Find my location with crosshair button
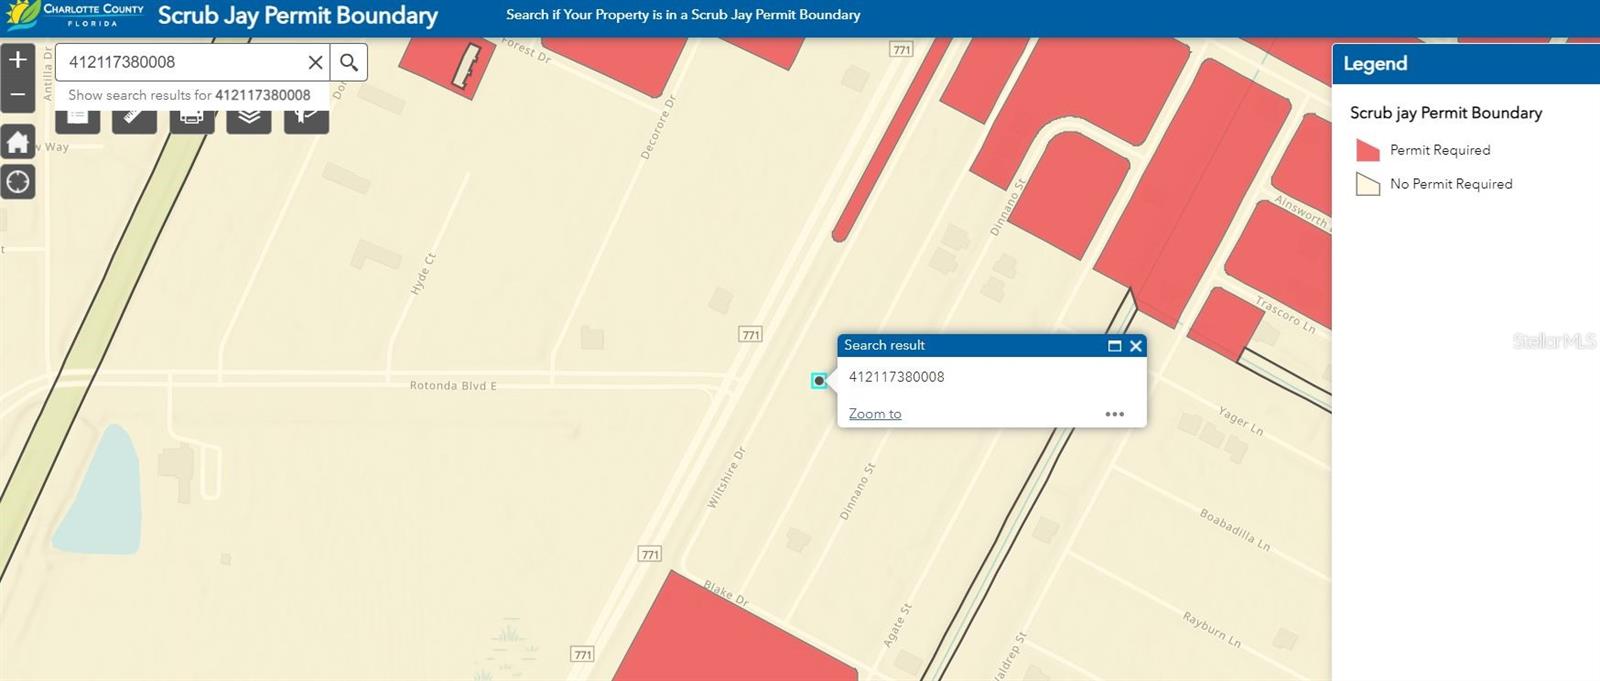The width and height of the screenshot is (1600, 681). (x=18, y=182)
